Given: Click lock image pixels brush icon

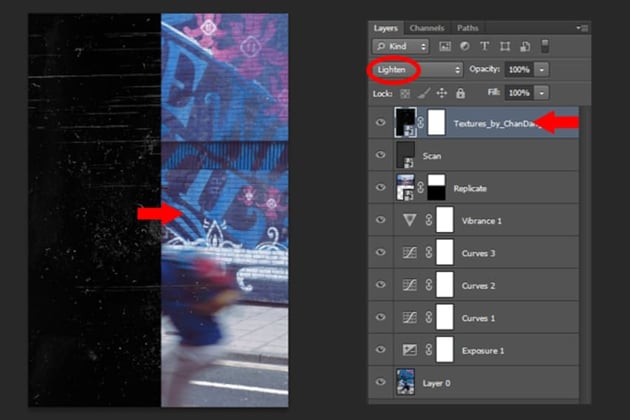Looking at the screenshot, I should [423, 94].
